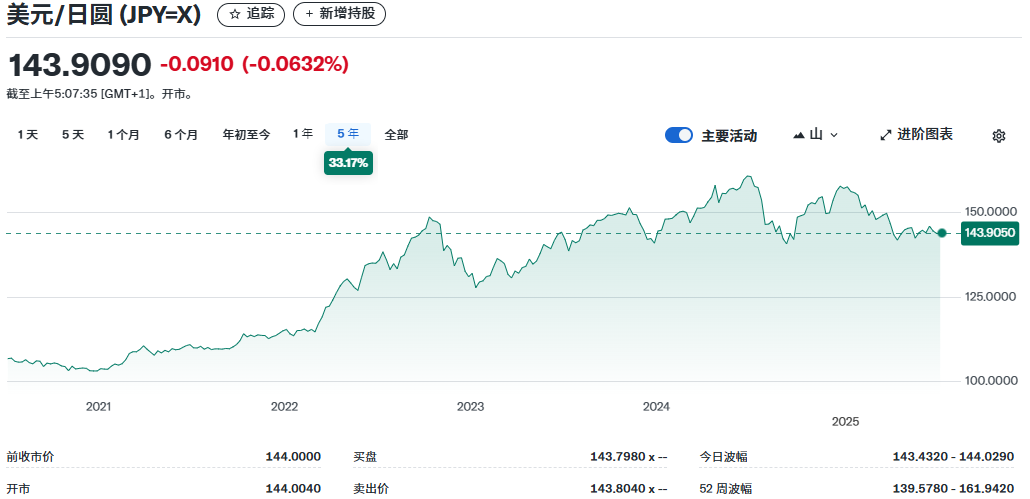Click the 139.5780 - 161.9420 range value

(x=953, y=489)
